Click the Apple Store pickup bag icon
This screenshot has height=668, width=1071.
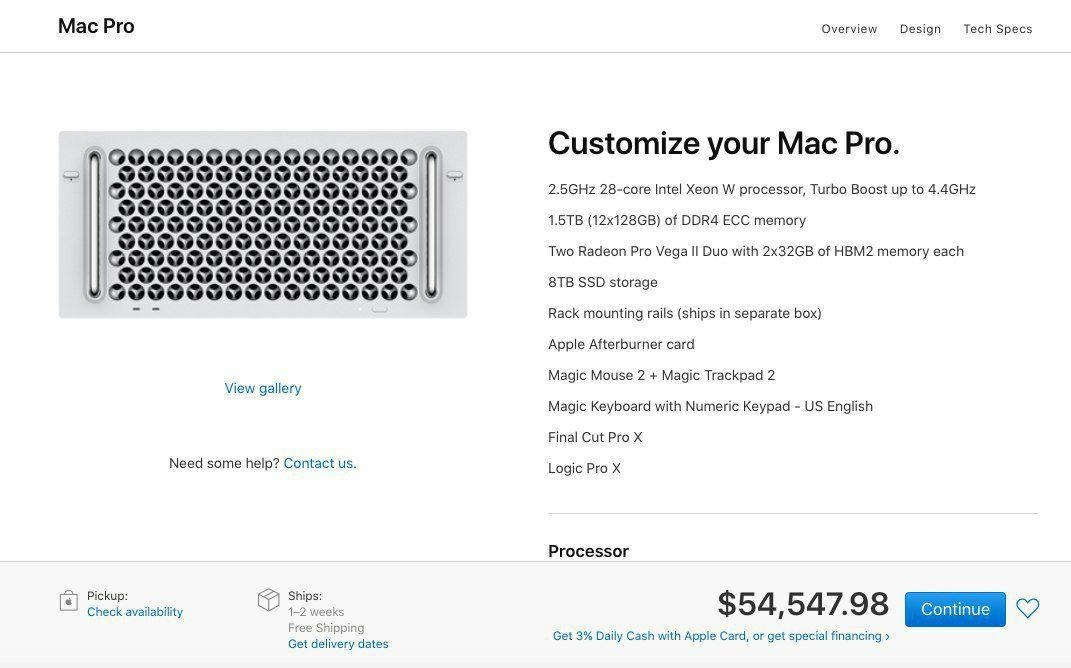coord(68,601)
